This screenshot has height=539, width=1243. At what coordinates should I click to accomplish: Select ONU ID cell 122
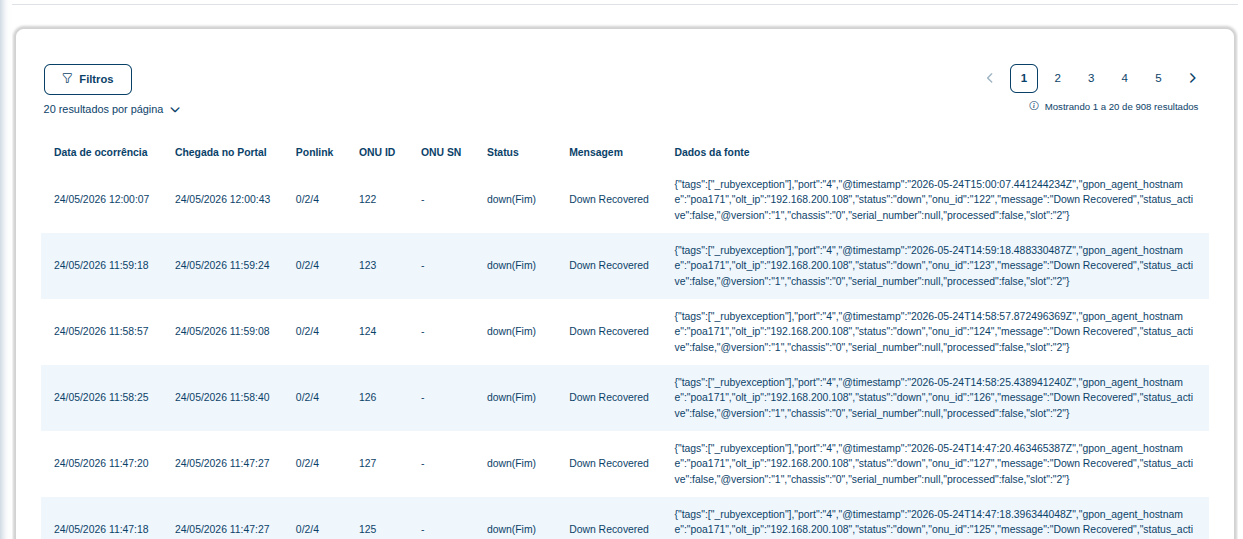click(368, 199)
